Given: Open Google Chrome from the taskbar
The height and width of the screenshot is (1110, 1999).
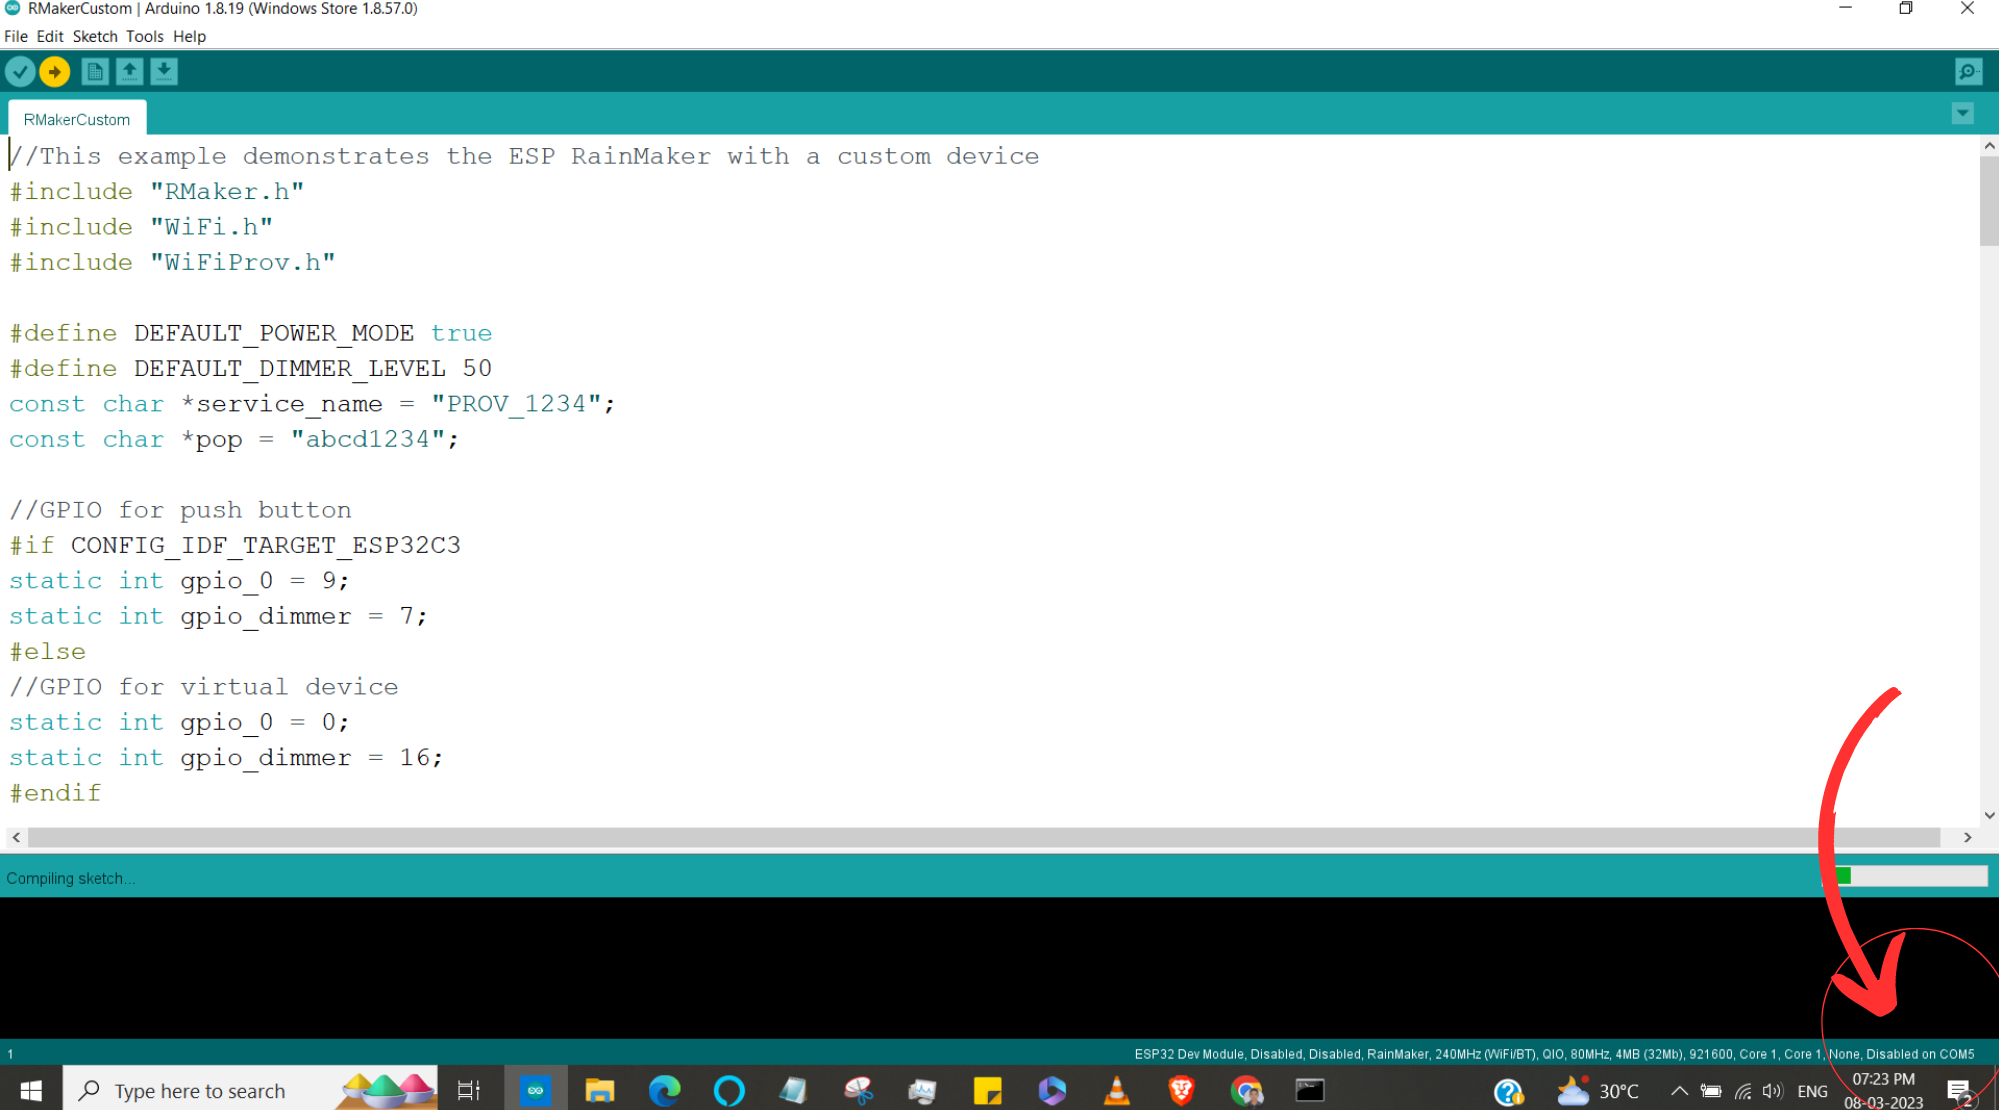Looking at the screenshot, I should coord(1246,1090).
